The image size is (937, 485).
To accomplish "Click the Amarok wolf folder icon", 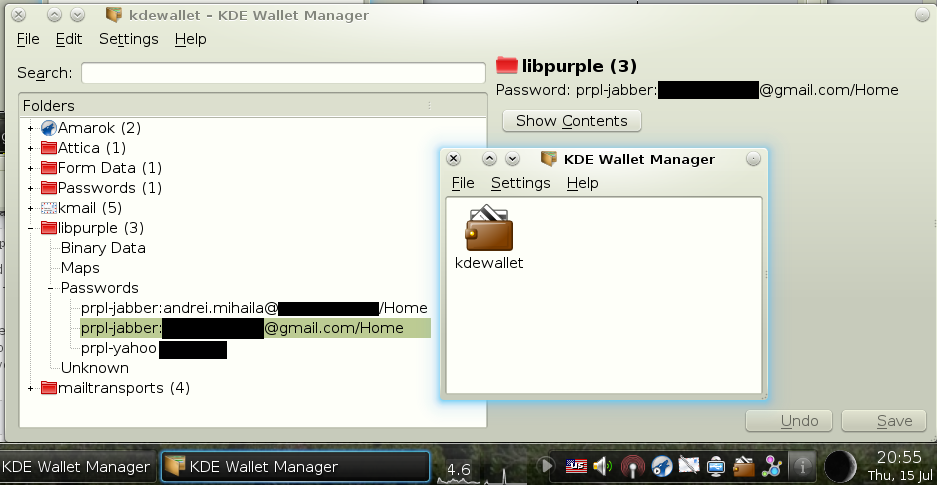I will [48, 128].
